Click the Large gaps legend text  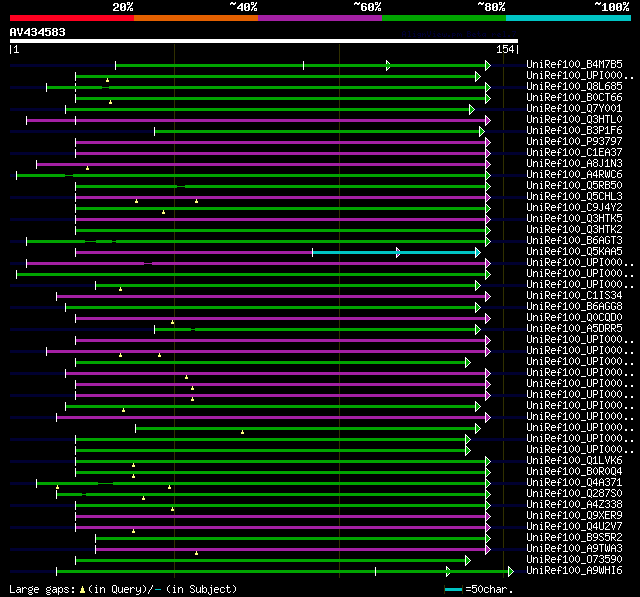pyautogui.click(x=123, y=589)
